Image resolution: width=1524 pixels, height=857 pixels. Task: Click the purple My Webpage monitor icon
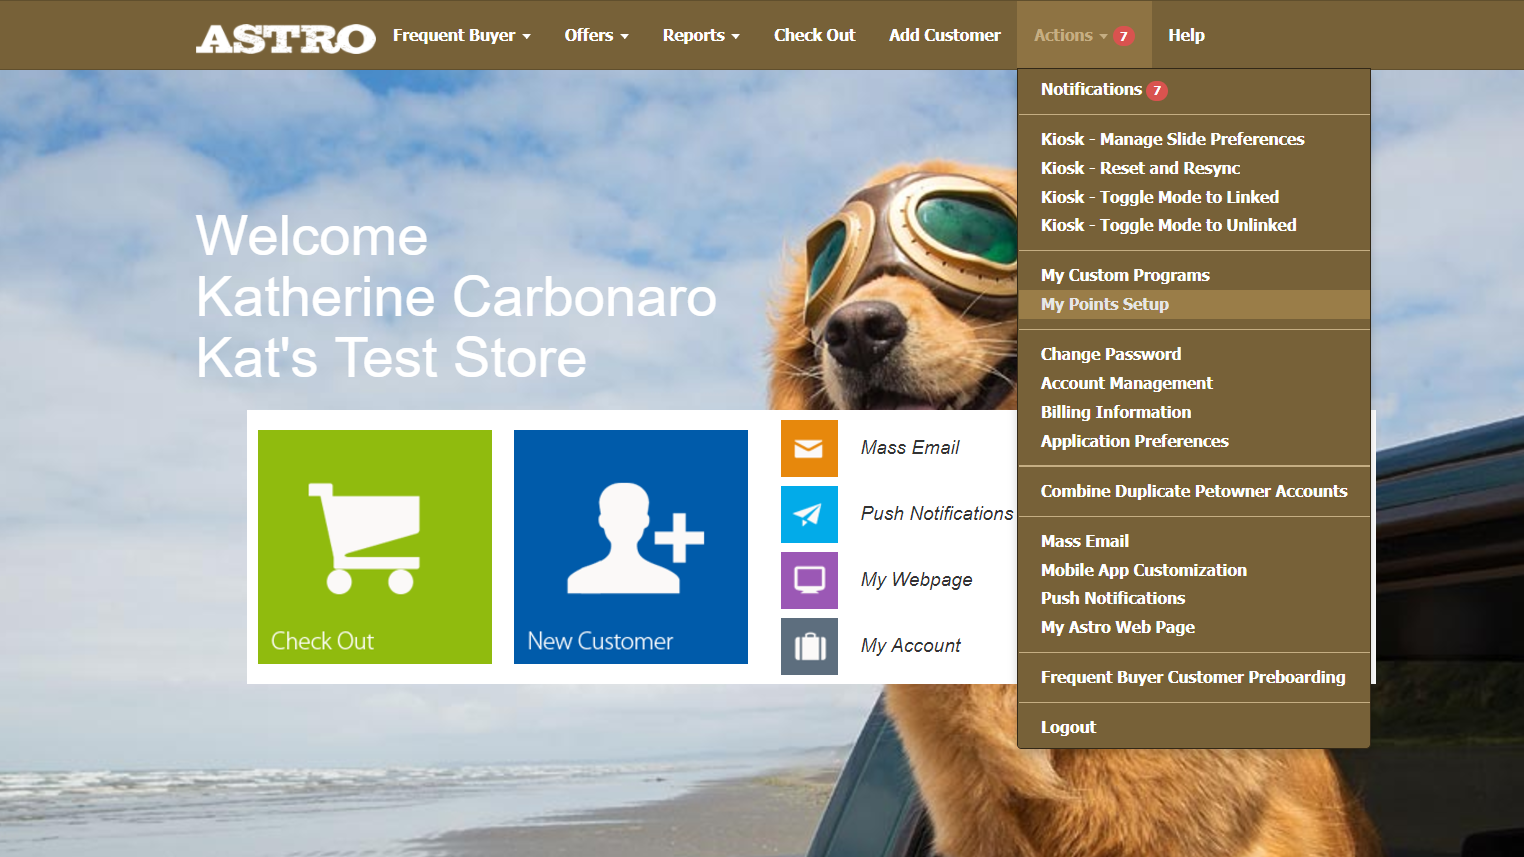(x=809, y=580)
